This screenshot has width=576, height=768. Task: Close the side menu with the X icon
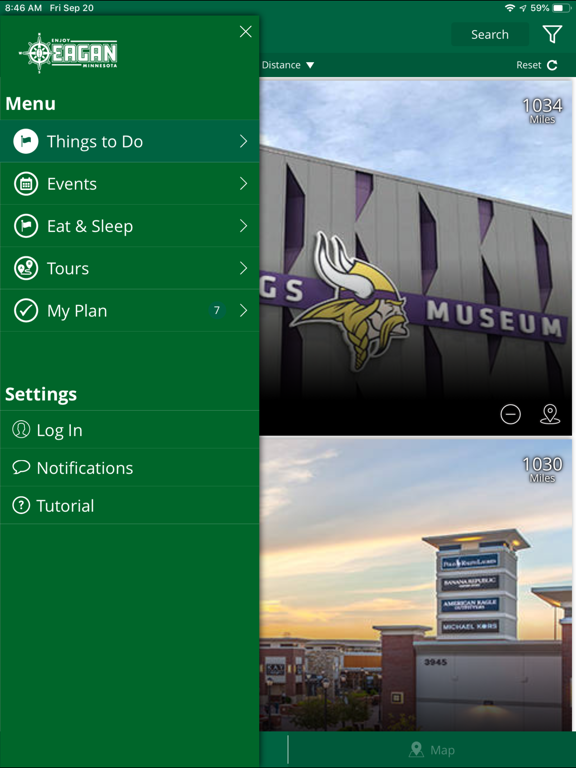point(245,32)
